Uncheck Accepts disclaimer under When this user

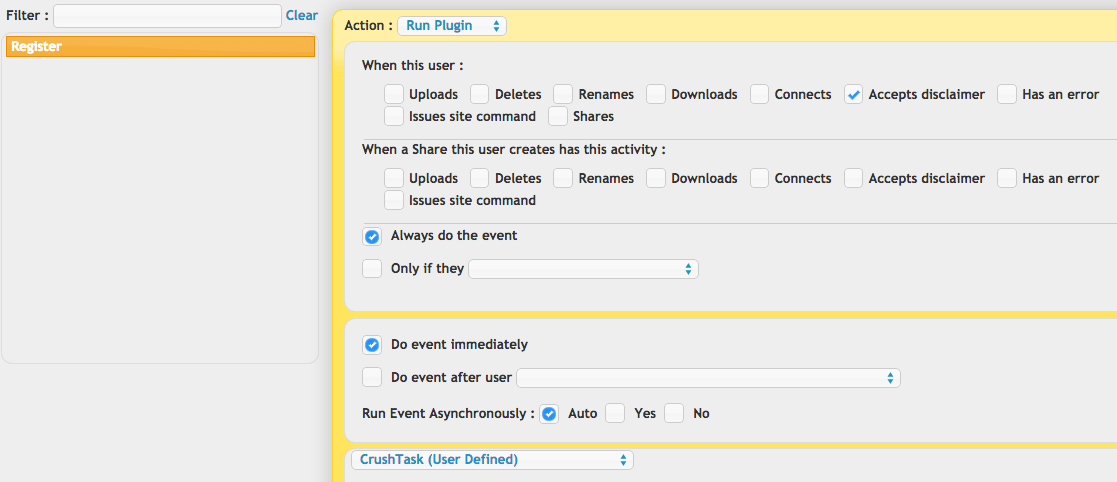click(x=853, y=94)
